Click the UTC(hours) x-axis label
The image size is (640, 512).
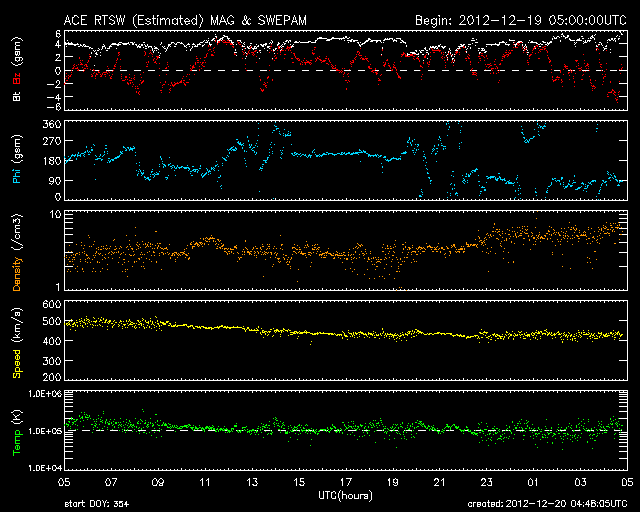(x=345, y=495)
